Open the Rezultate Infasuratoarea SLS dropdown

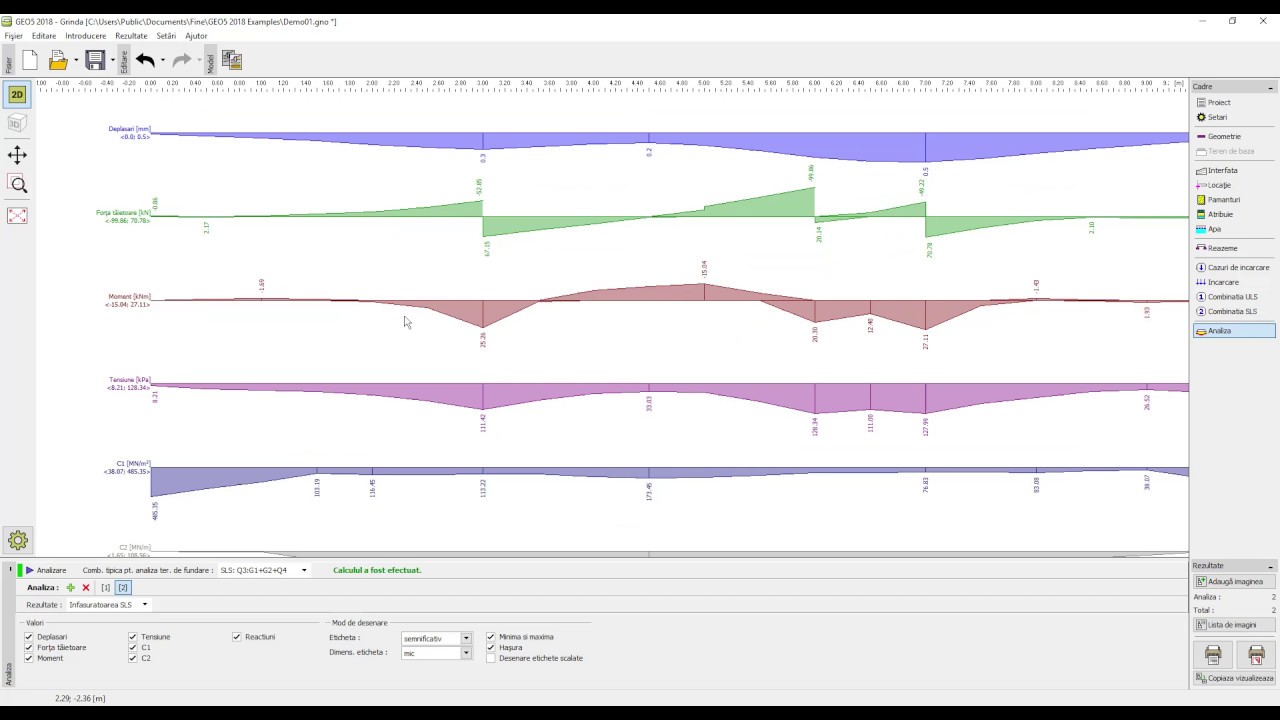click(108, 604)
